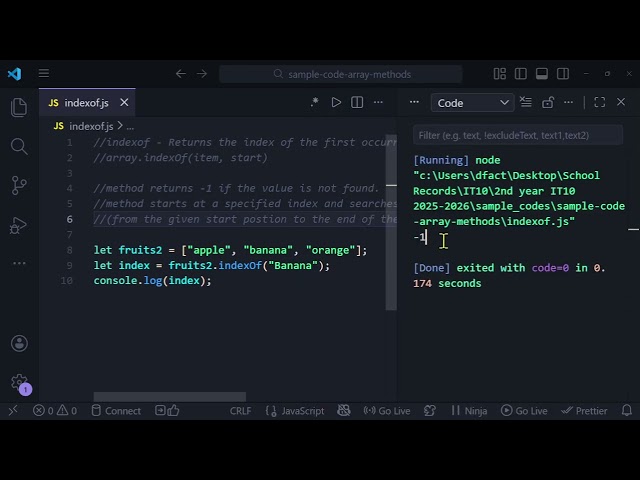Click the -1 output result
This screenshot has width=640, height=480.
(x=419, y=237)
